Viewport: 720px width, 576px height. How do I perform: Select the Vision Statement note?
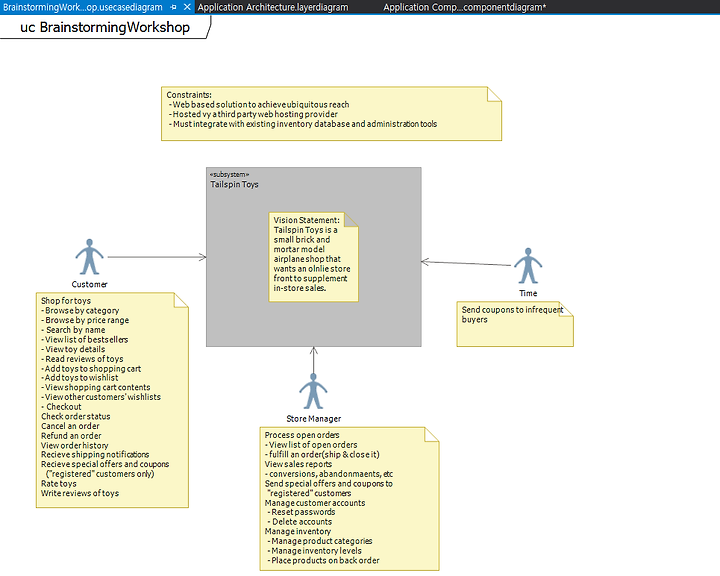click(313, 257)
